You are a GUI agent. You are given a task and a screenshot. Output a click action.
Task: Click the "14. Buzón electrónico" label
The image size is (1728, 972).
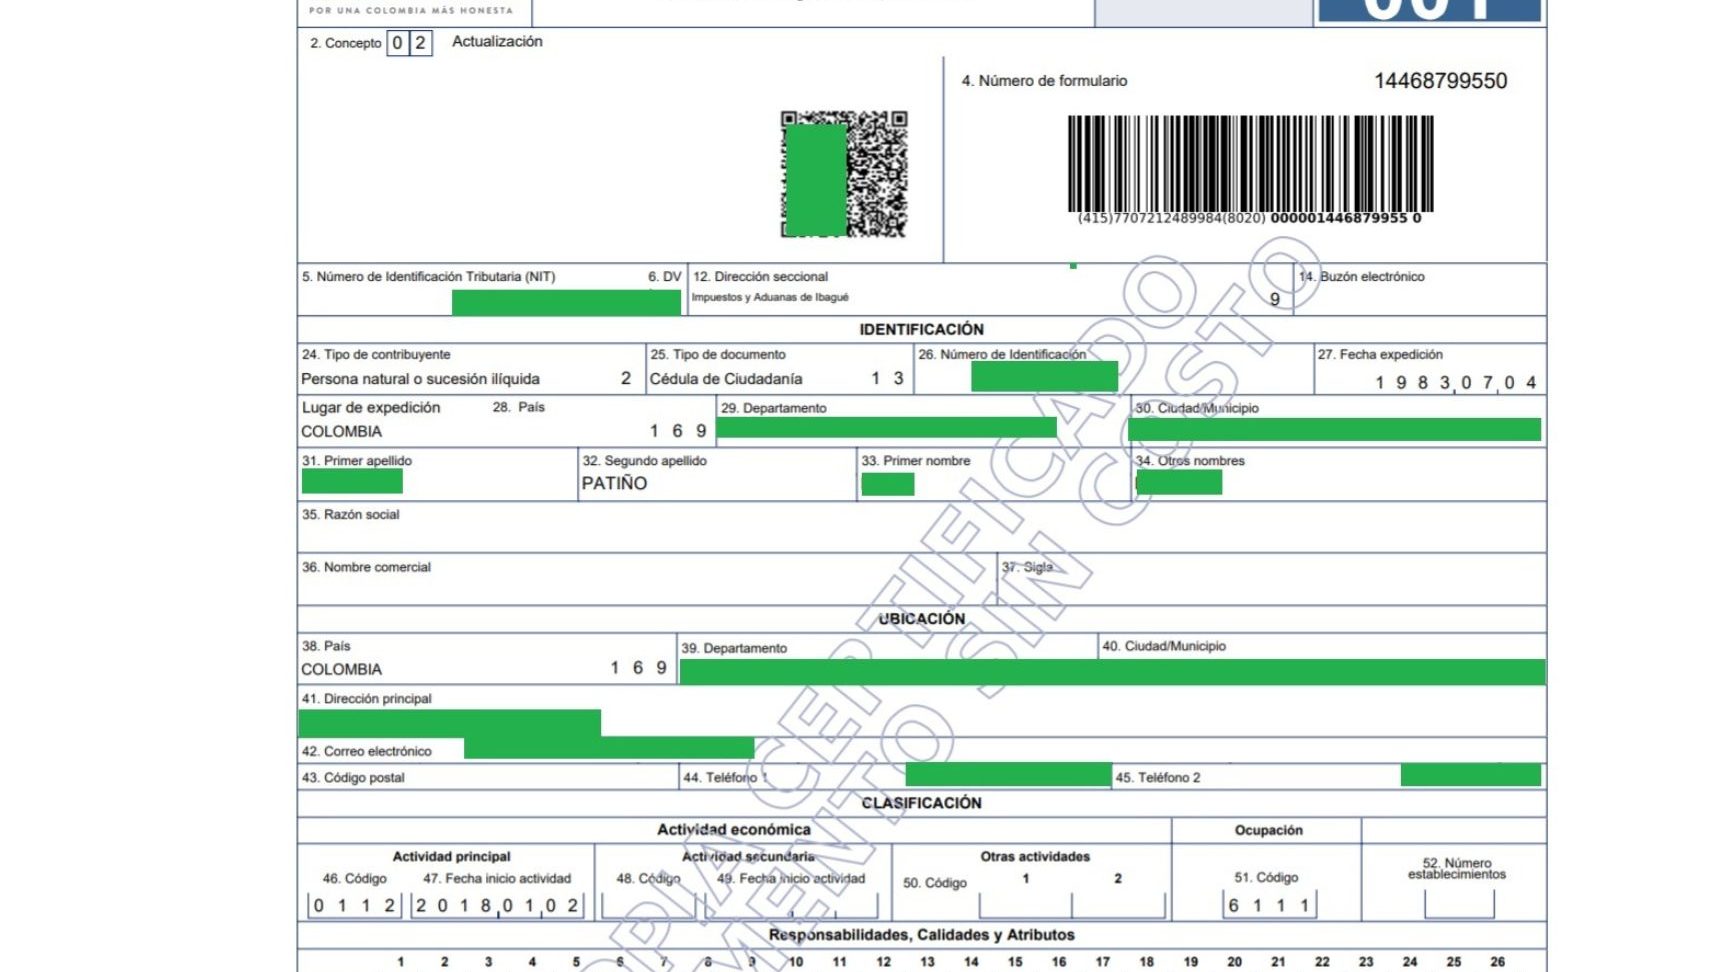[x=1362, y=277]
